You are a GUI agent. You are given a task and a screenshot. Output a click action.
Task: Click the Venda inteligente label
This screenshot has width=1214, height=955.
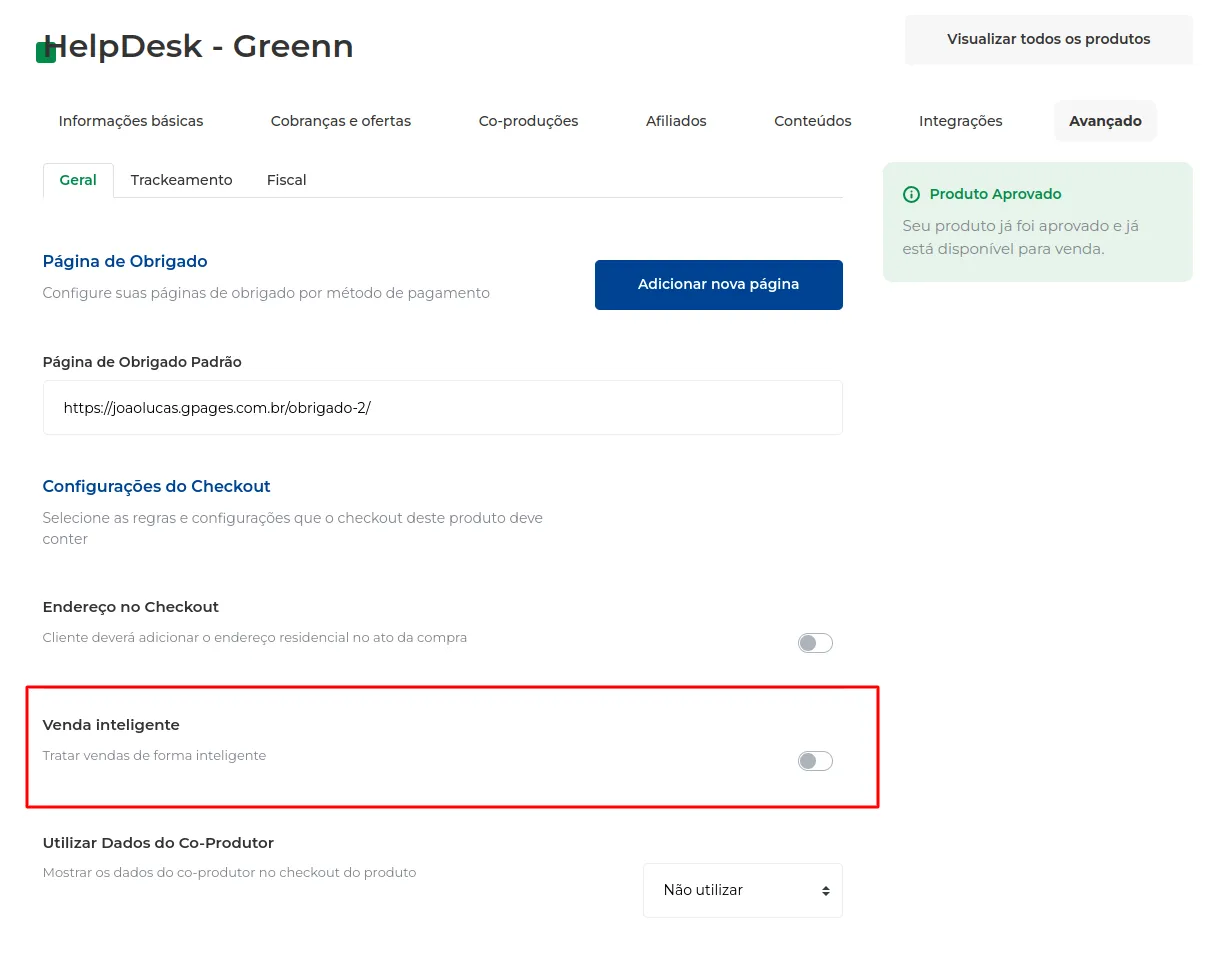pos(111,725)
